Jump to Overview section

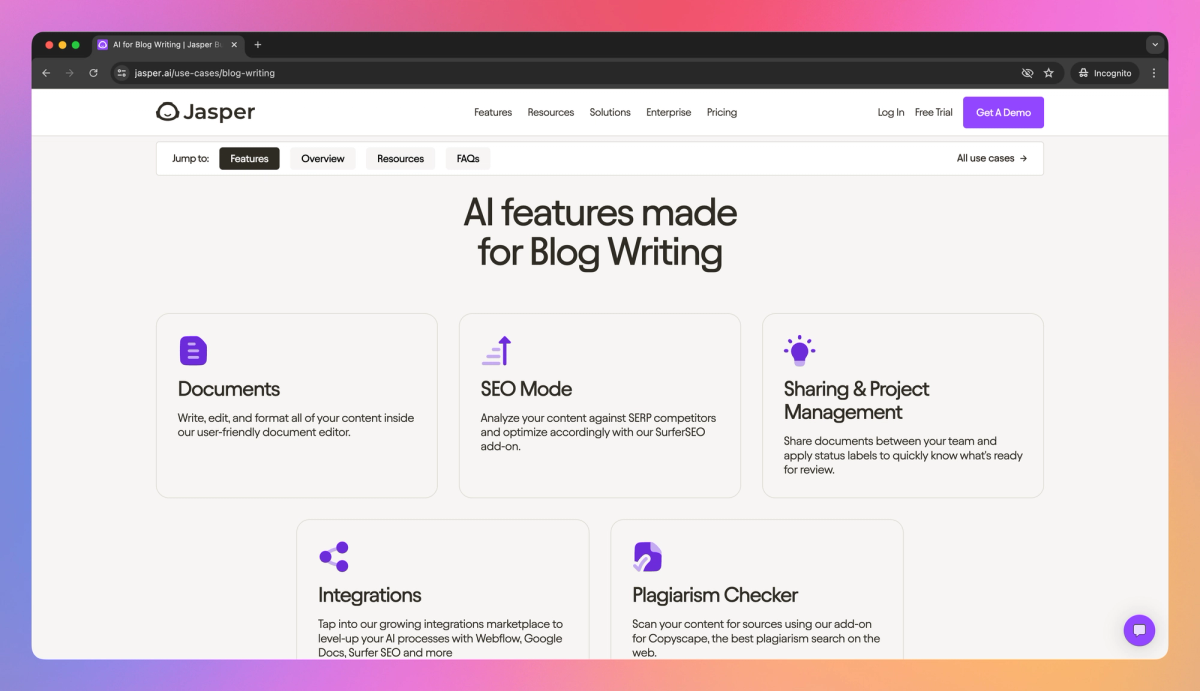(x=323, y=158)
